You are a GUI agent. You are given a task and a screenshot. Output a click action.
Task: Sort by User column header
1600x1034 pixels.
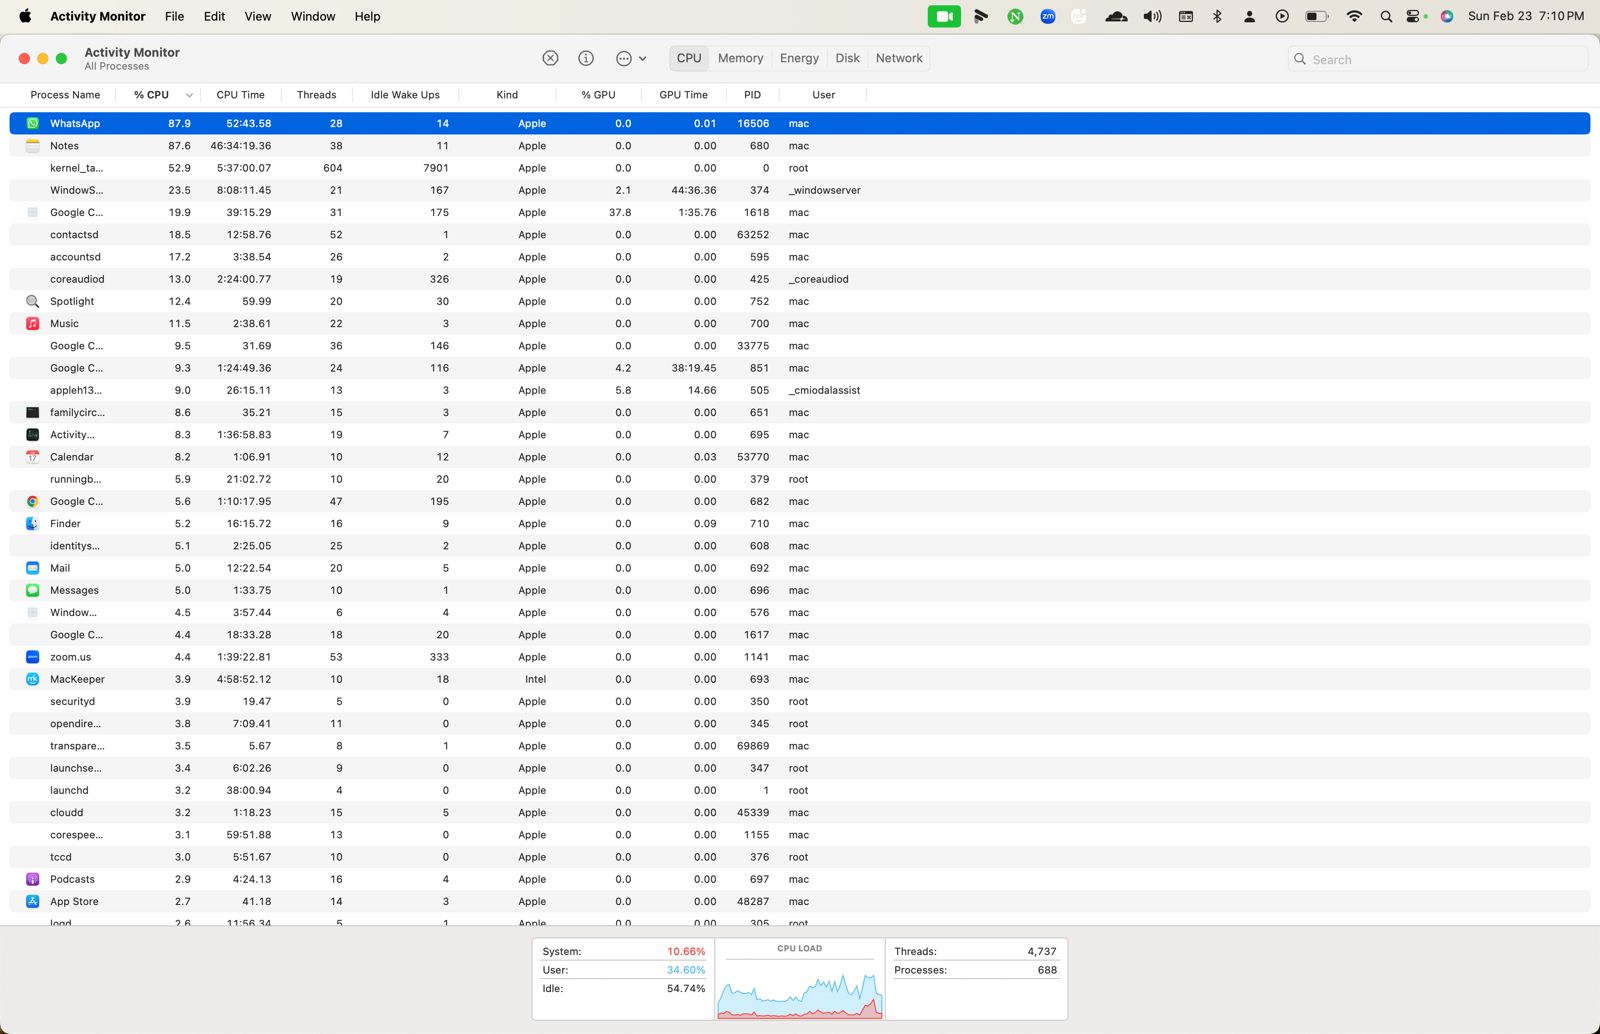pyautogui.click(x=823, y=95)
